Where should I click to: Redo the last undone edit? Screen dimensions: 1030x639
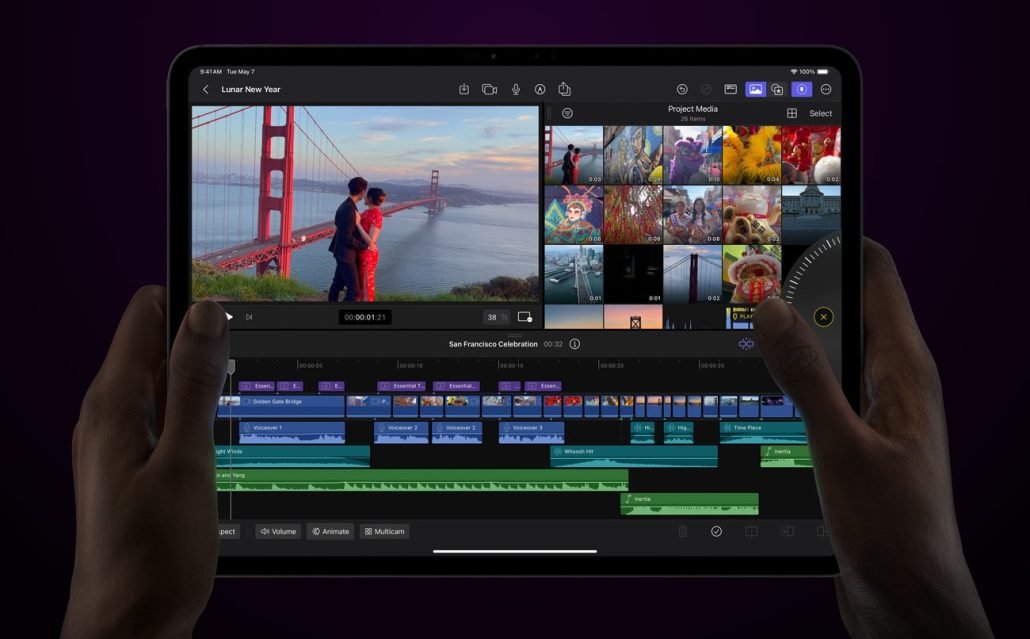pos(706,89)
